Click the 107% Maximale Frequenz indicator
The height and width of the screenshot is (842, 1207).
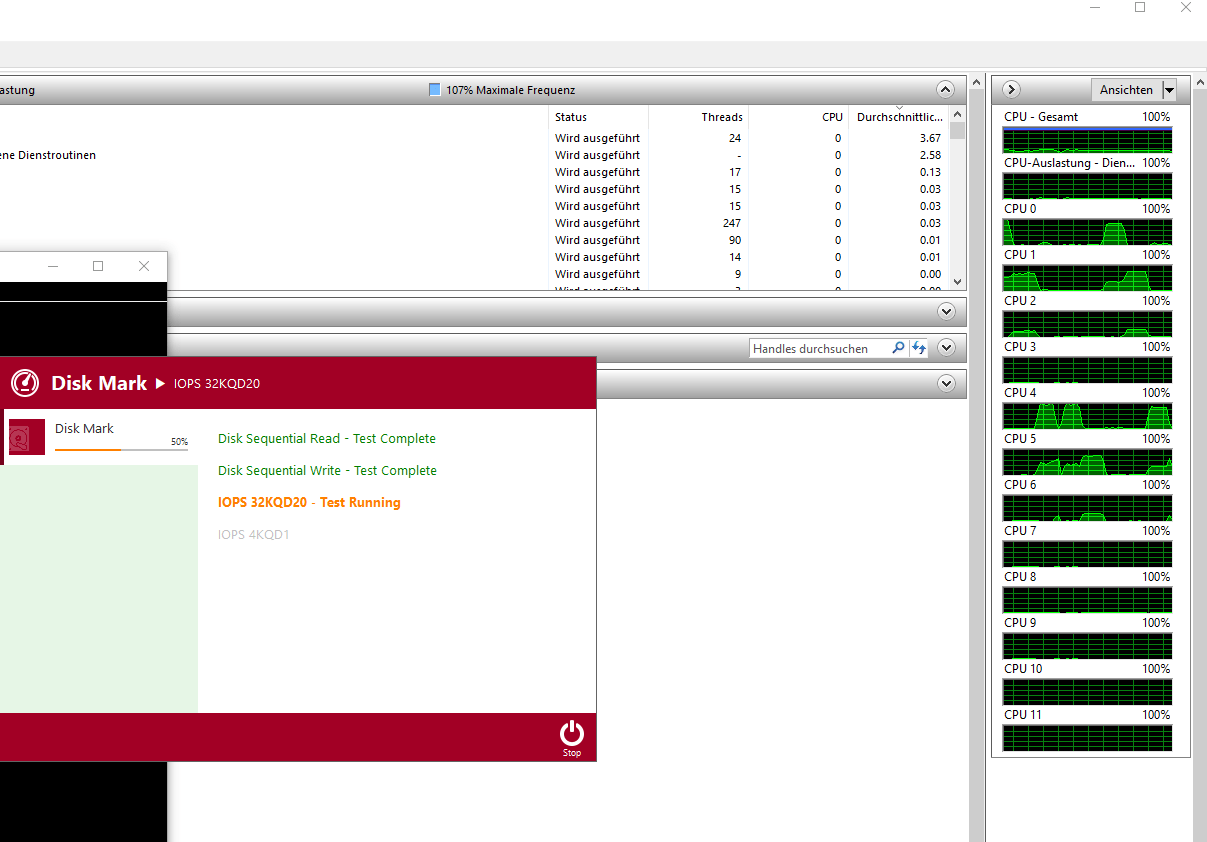pyautogui.click(x=502, y=90)
